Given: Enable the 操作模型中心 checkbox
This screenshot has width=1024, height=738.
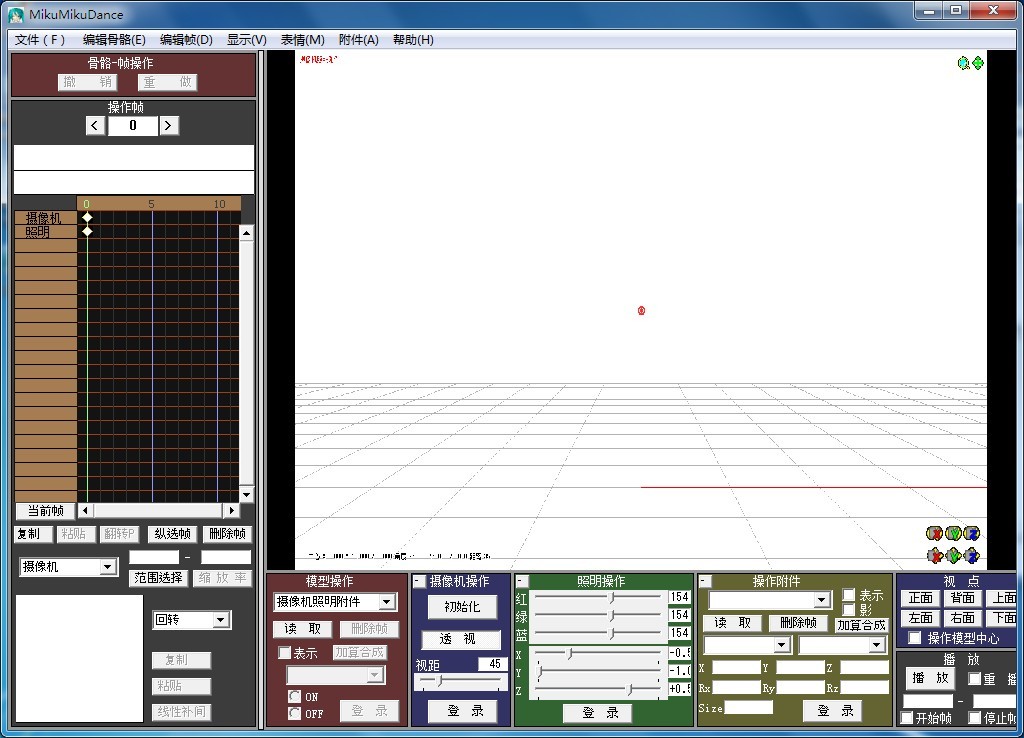Looking at the screenshot, I should point(914,638).
